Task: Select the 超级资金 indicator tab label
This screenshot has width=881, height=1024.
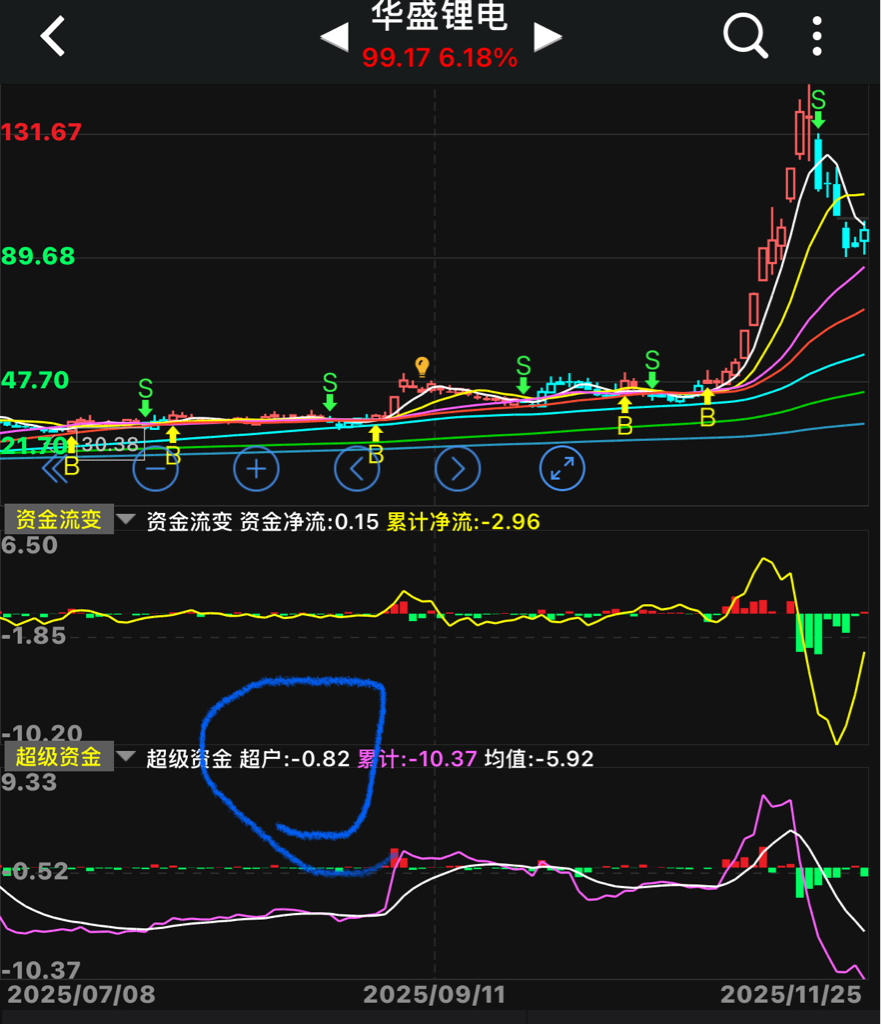Action: point(58,757)
